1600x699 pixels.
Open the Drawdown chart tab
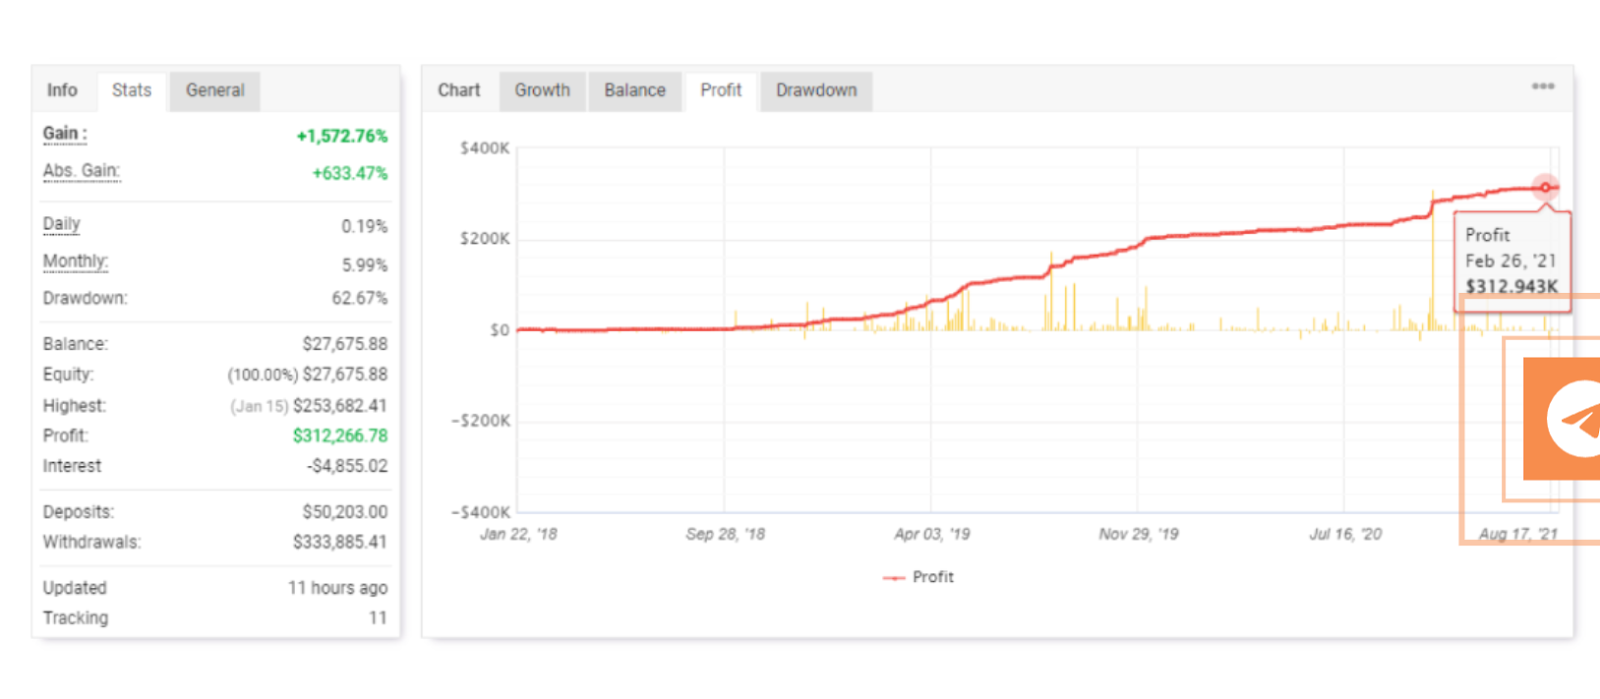tap(816, 90)
